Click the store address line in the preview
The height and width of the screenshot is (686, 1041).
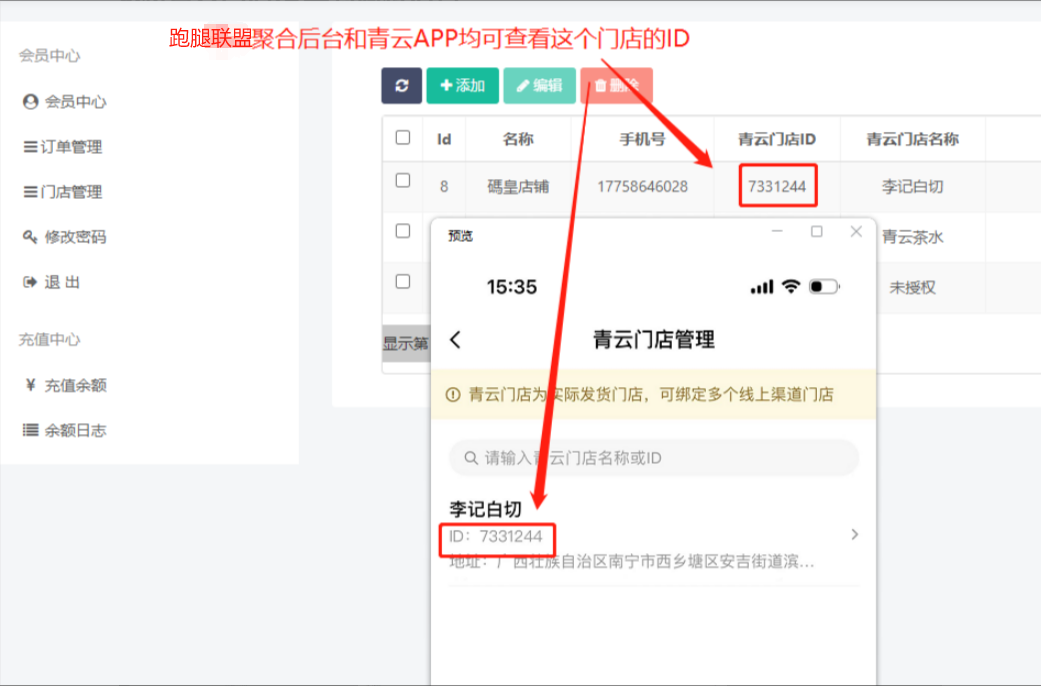[631, 562]
